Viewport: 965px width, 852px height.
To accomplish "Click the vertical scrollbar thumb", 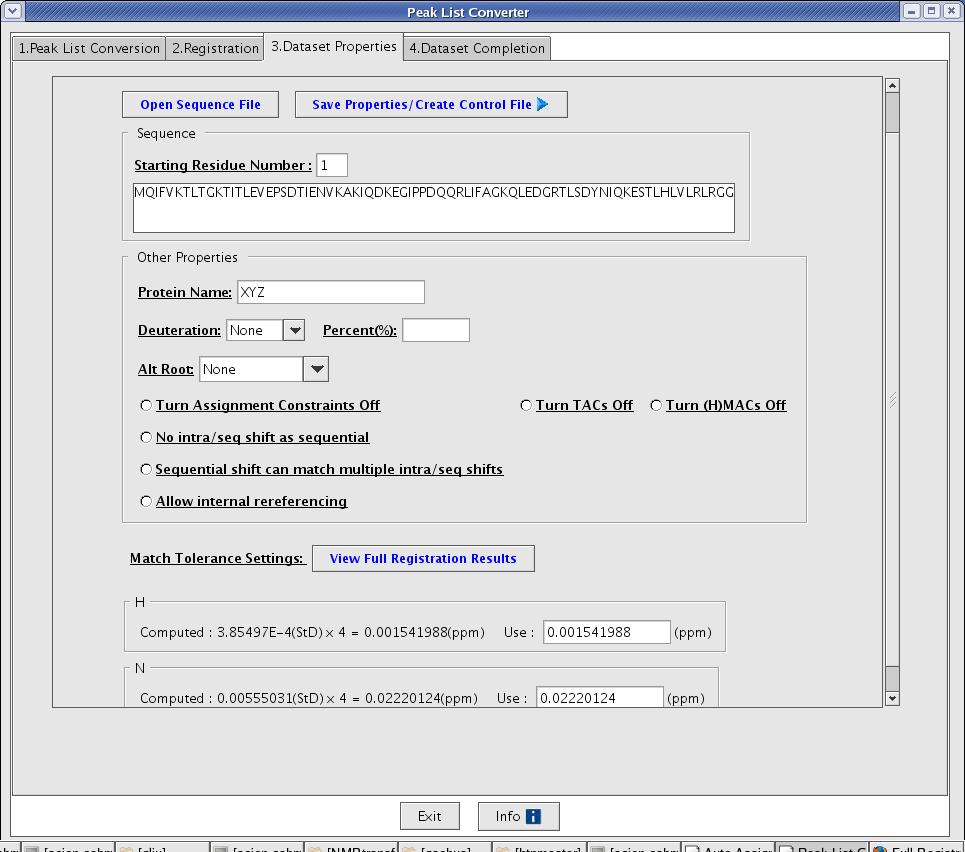I will 893,115.
